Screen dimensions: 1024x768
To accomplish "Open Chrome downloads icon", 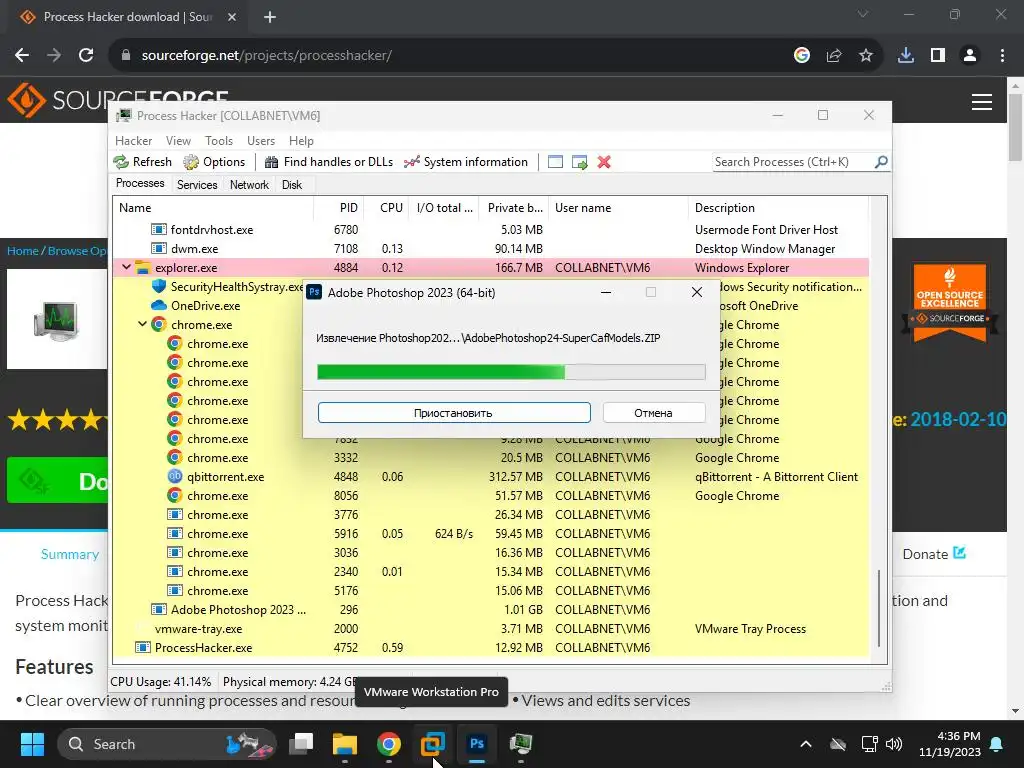I will (x=906, y=56).
